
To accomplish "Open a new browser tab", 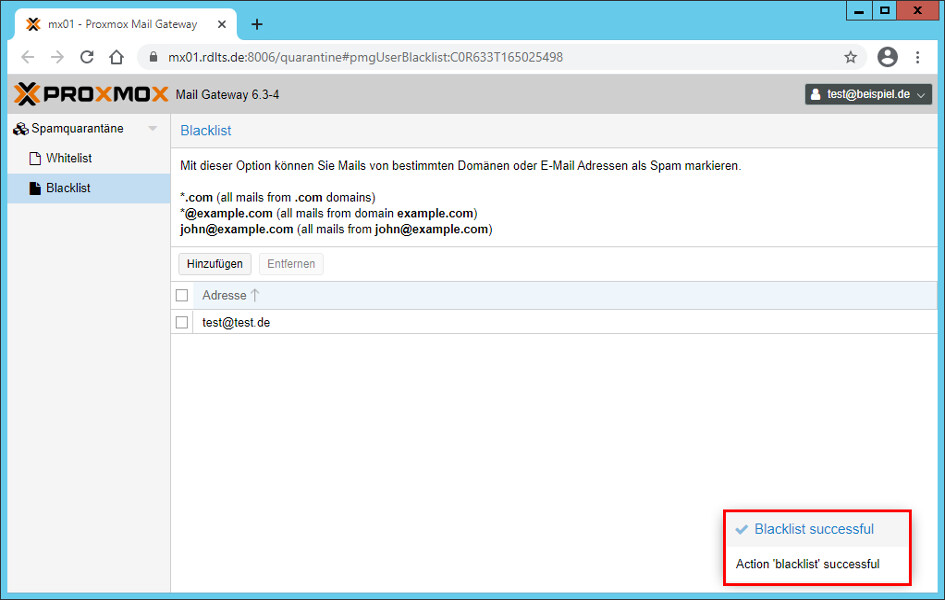I will [257, 24].
